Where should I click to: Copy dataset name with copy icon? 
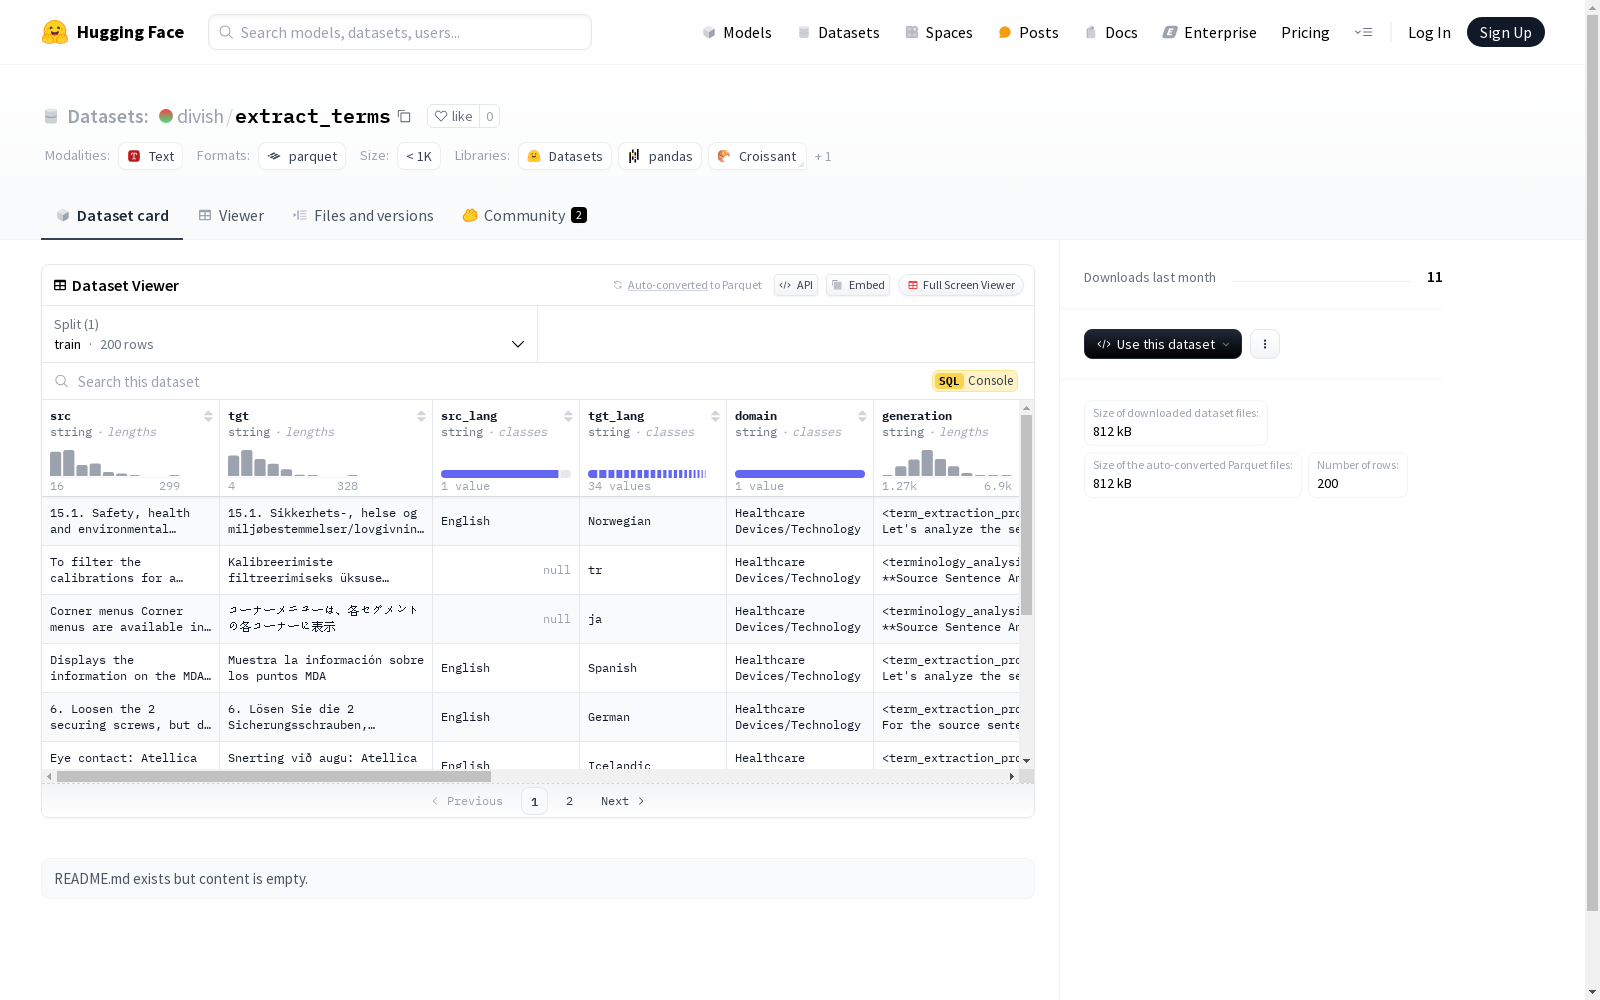tap(404, 116)
